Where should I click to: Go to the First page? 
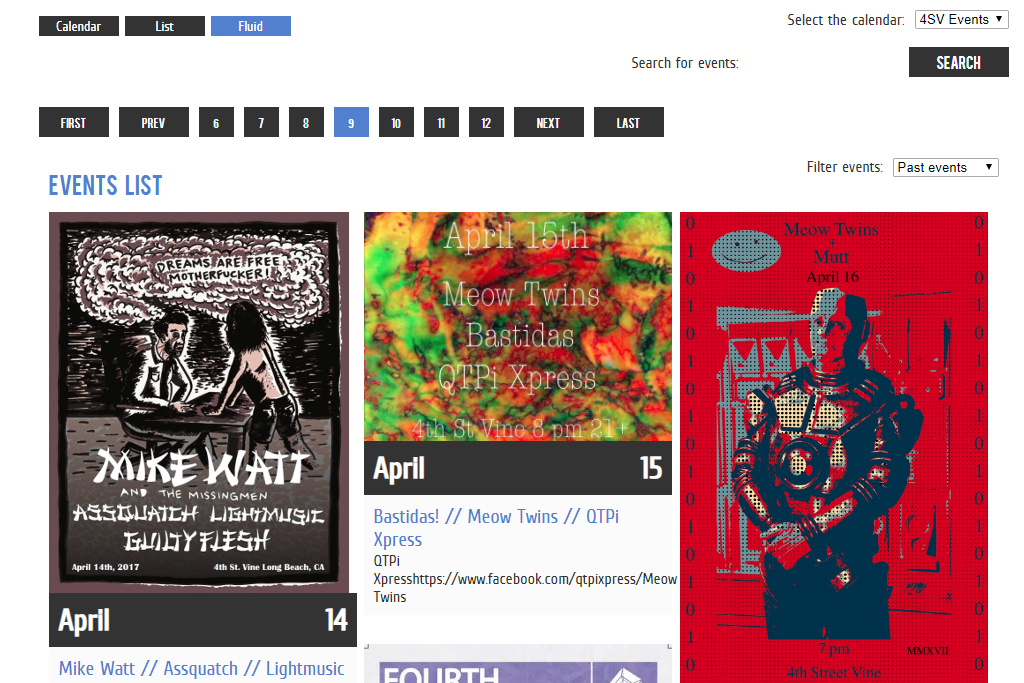pyautogui.click(x=74, y=122)
